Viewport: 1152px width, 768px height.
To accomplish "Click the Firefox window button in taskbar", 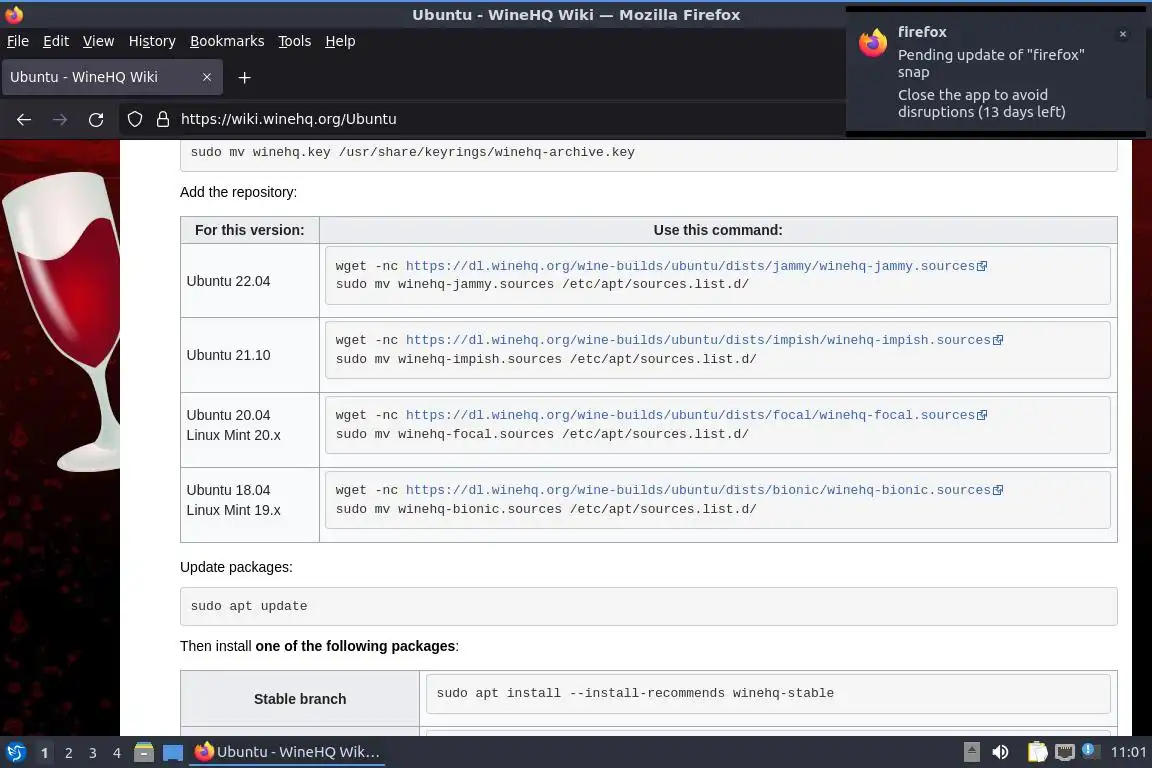I will click(x=287, y=753).
